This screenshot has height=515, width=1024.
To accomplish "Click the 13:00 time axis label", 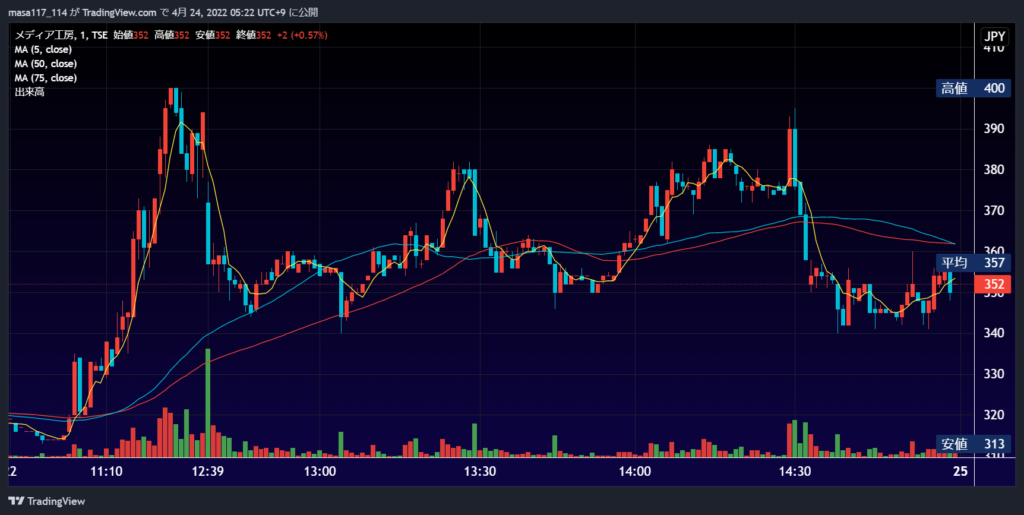I will tap(320, 471).
